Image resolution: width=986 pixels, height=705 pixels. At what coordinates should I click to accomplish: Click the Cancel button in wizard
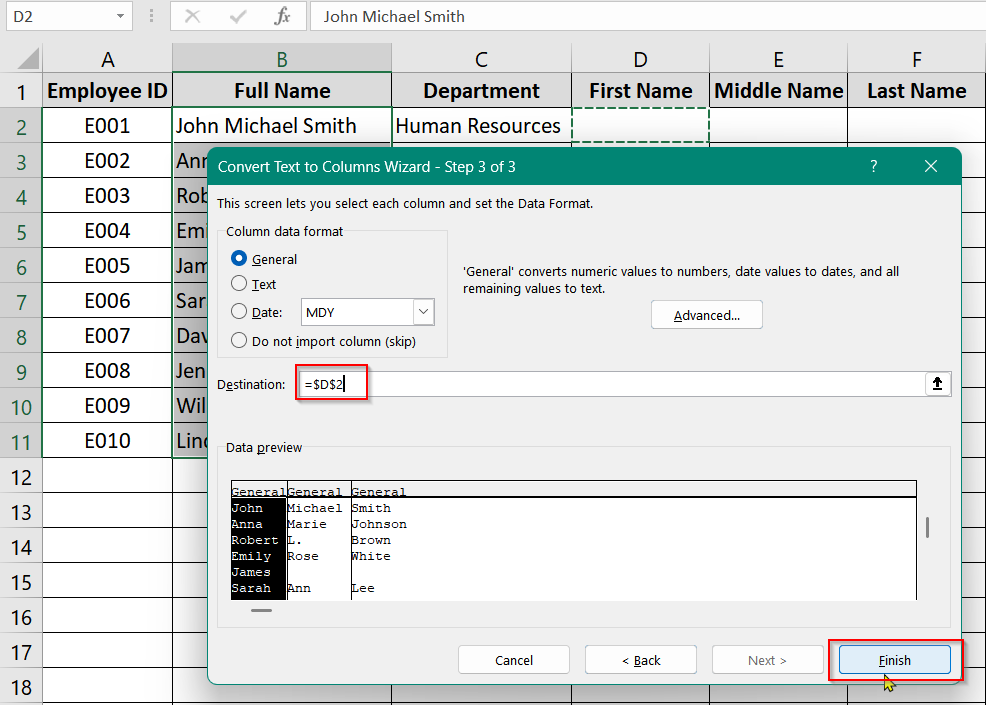pos(514,660)
